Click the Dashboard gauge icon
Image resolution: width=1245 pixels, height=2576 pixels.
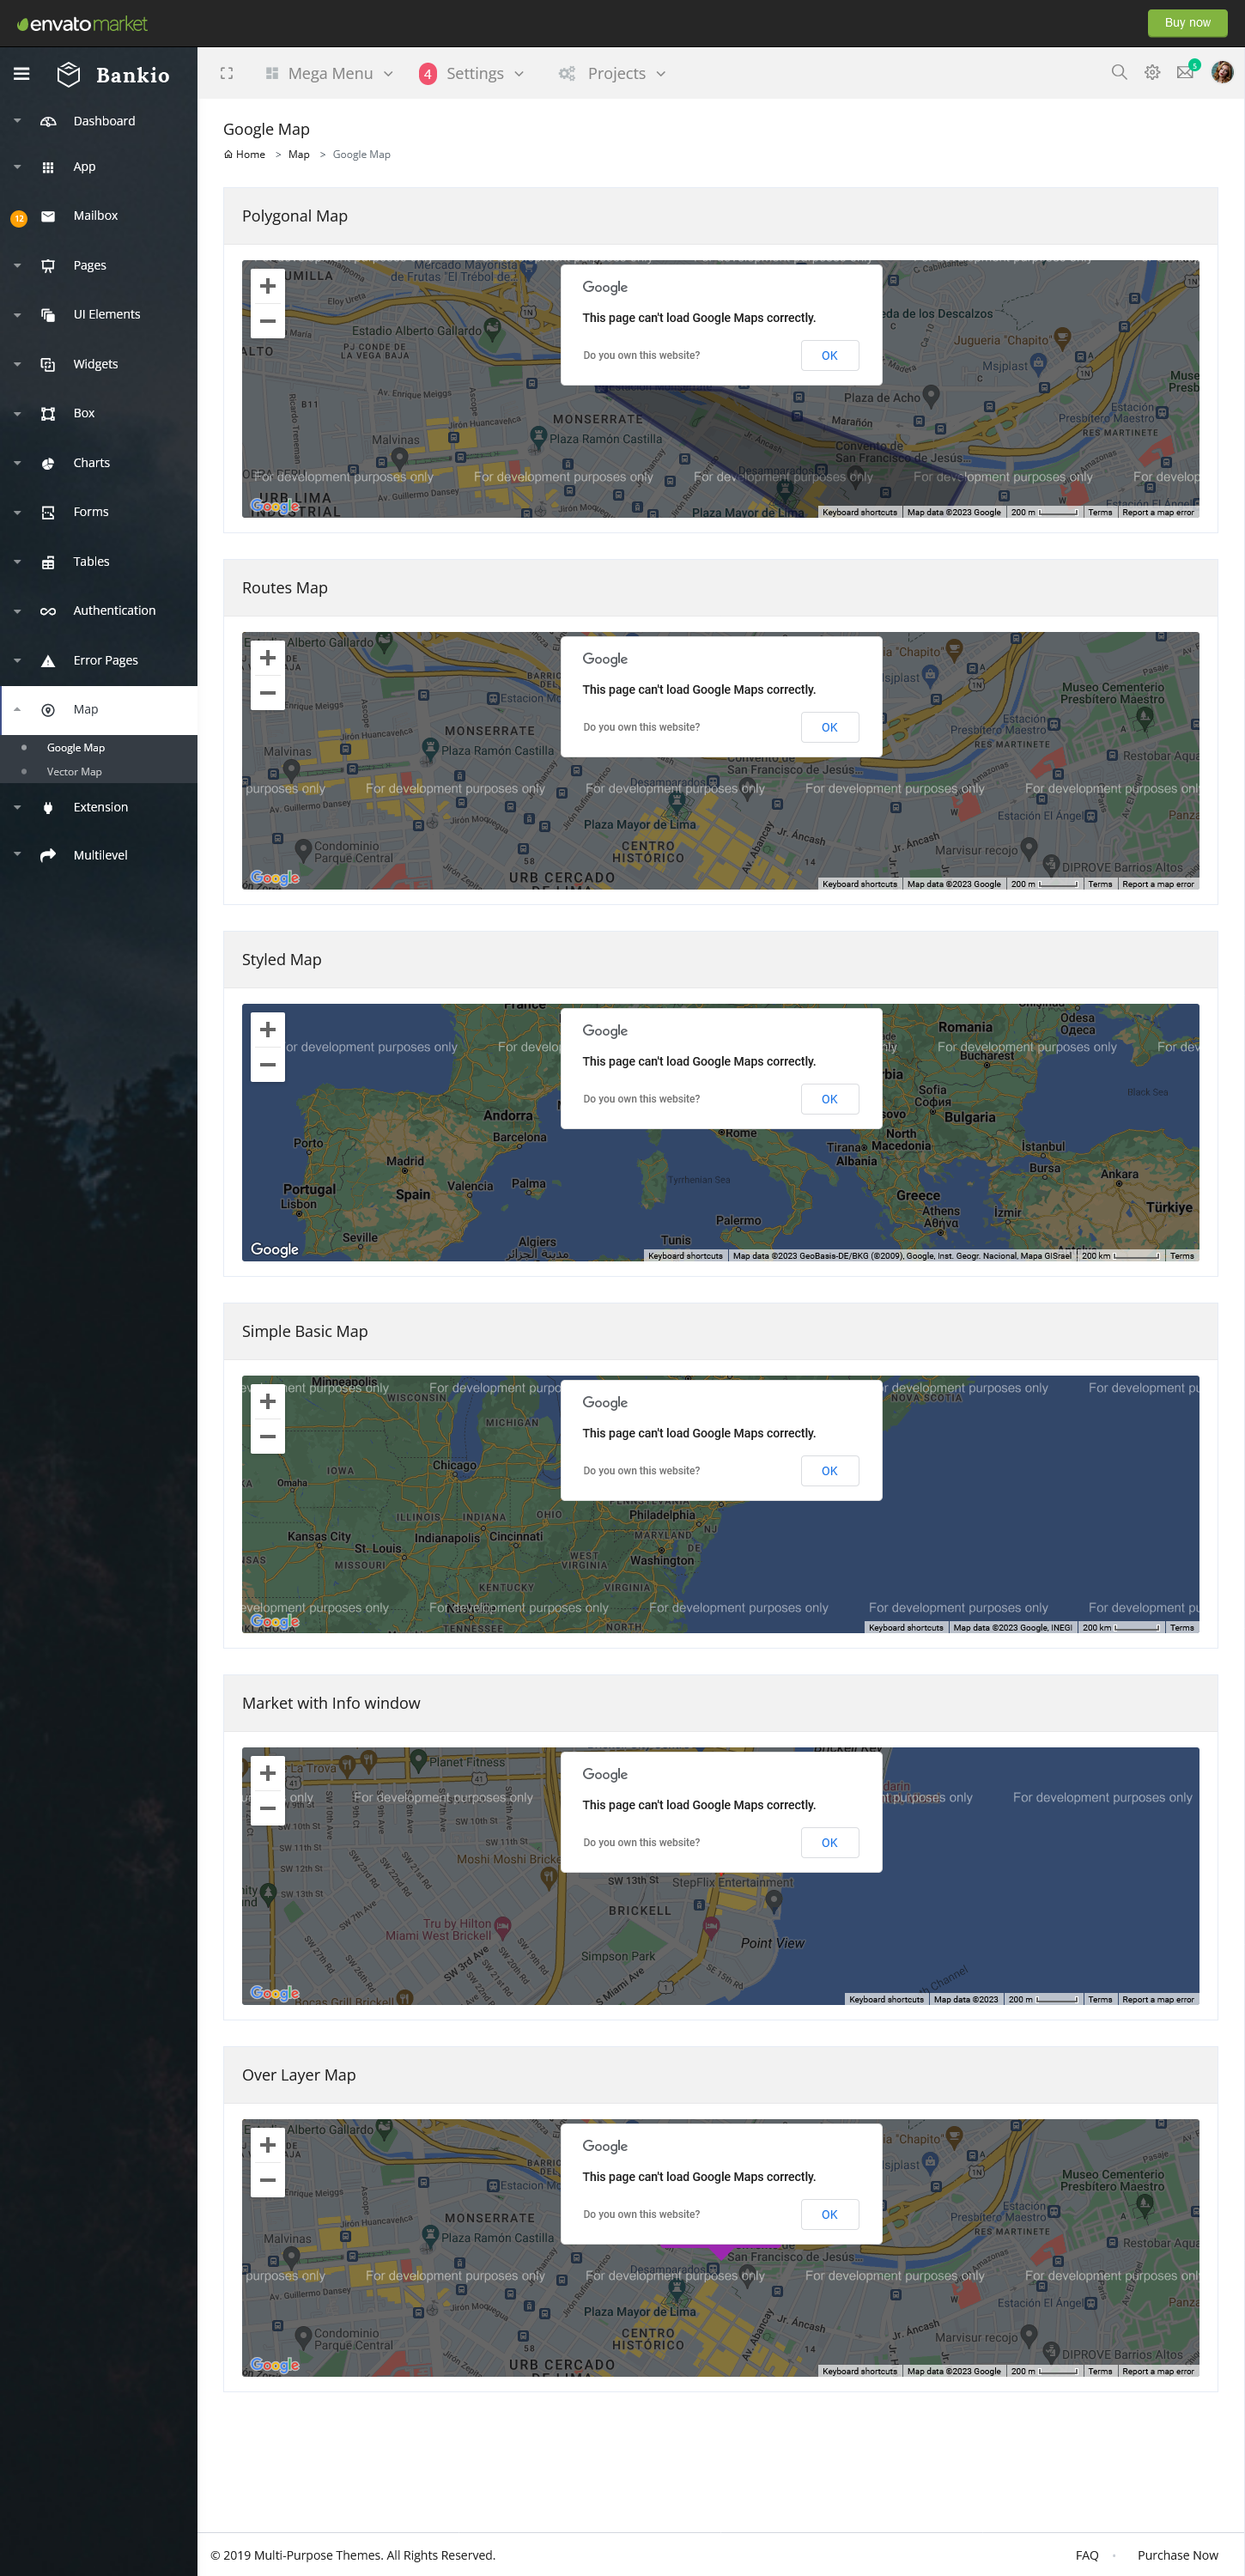click(x=48, y=121)
